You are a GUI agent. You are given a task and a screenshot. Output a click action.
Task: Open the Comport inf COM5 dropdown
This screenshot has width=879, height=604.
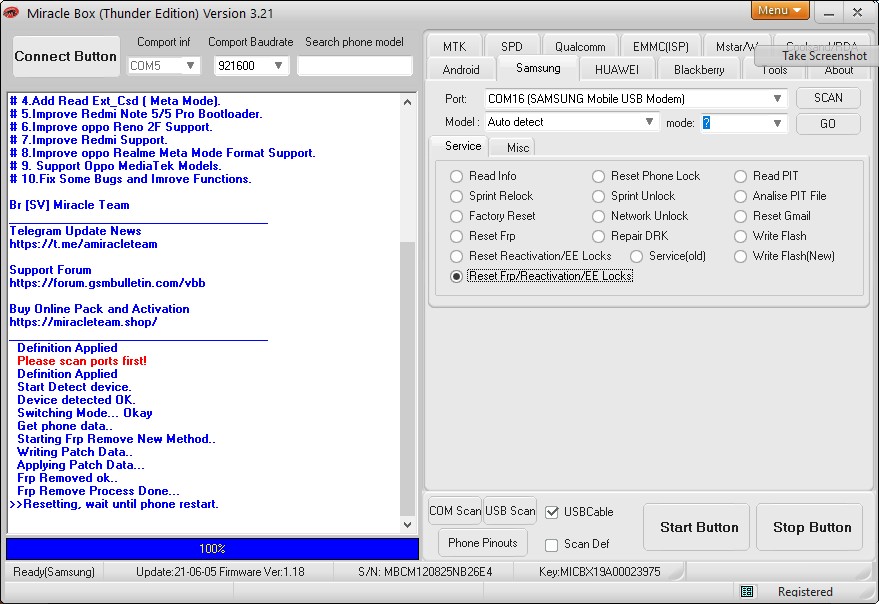click(190, 66)
